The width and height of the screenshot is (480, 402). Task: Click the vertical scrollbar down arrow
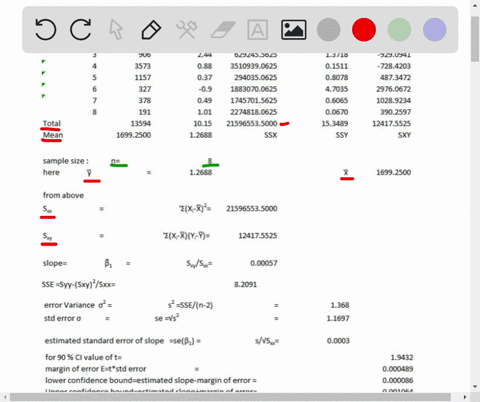coord(475,387)
